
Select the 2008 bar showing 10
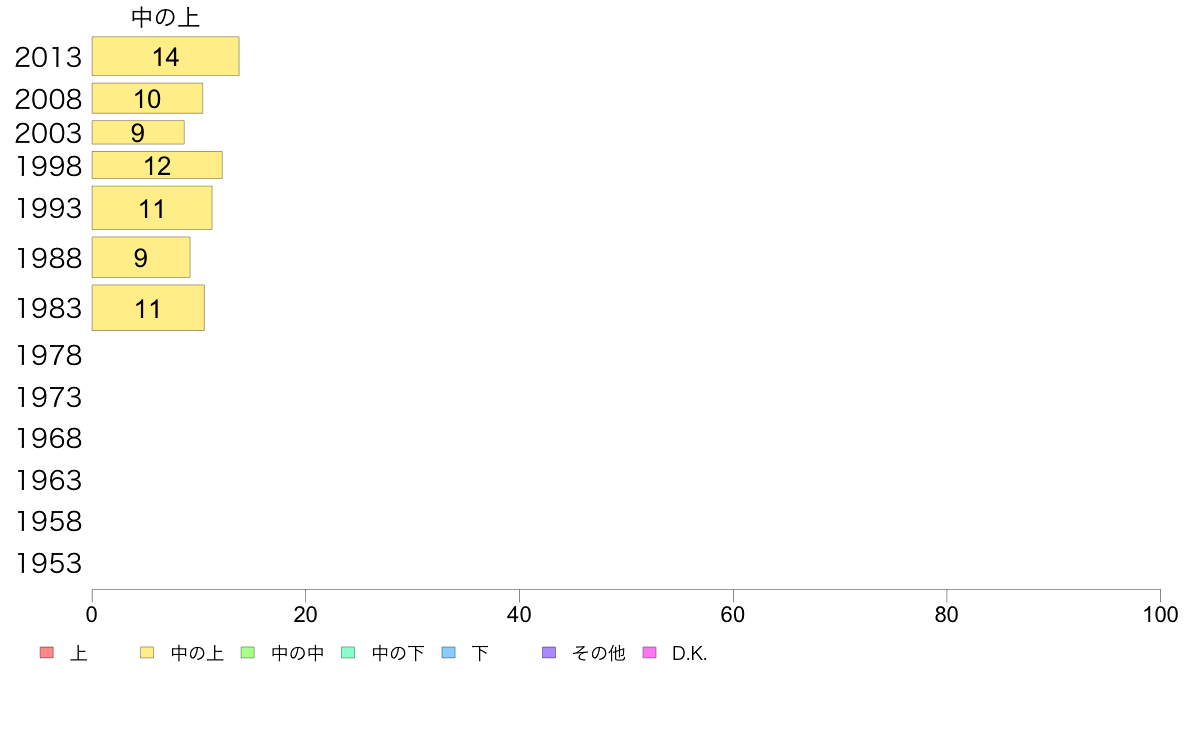coord(148,99)
